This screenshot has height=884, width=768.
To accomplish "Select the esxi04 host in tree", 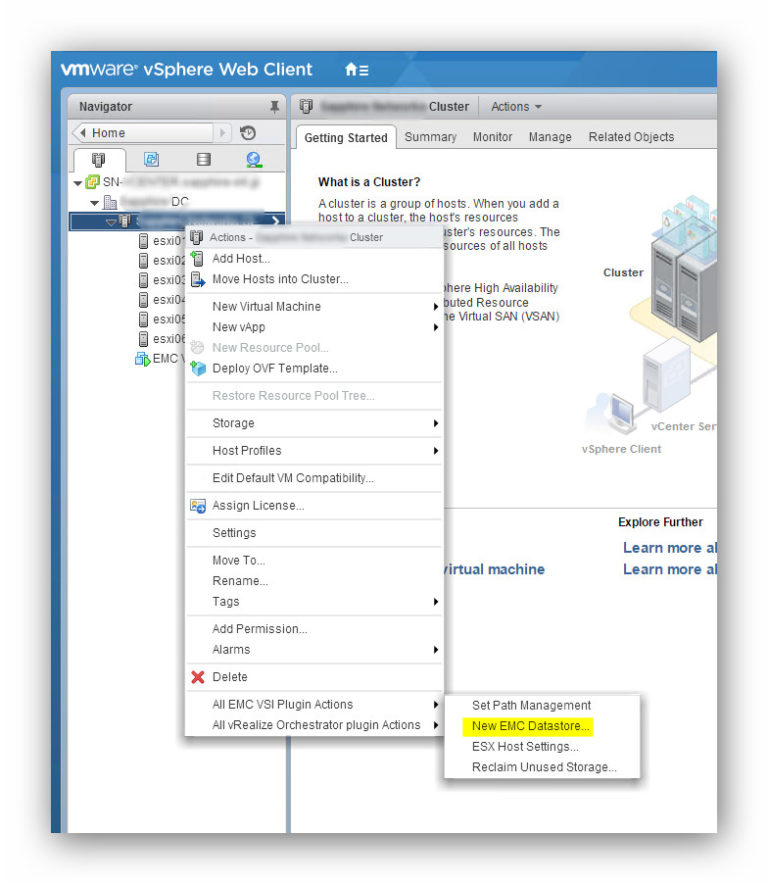I will pyautogui.click(x=161, y=299).
